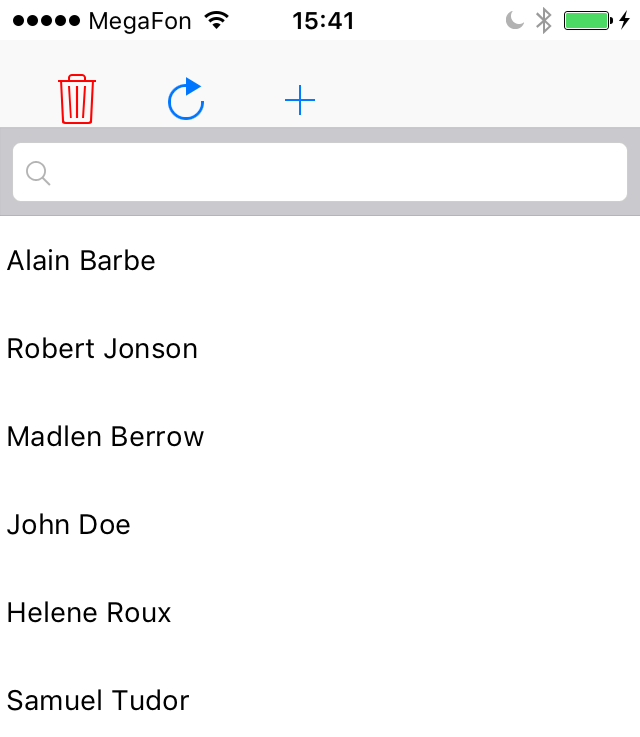Select Robert Jonson from the list

[x=320, y=348]
